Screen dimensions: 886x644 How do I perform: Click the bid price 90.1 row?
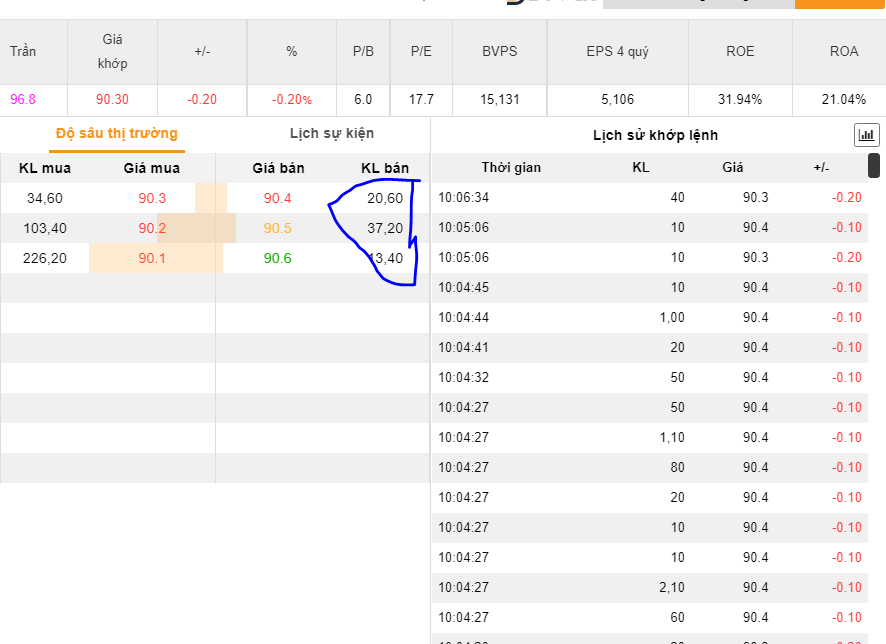(x=152, y=259)
